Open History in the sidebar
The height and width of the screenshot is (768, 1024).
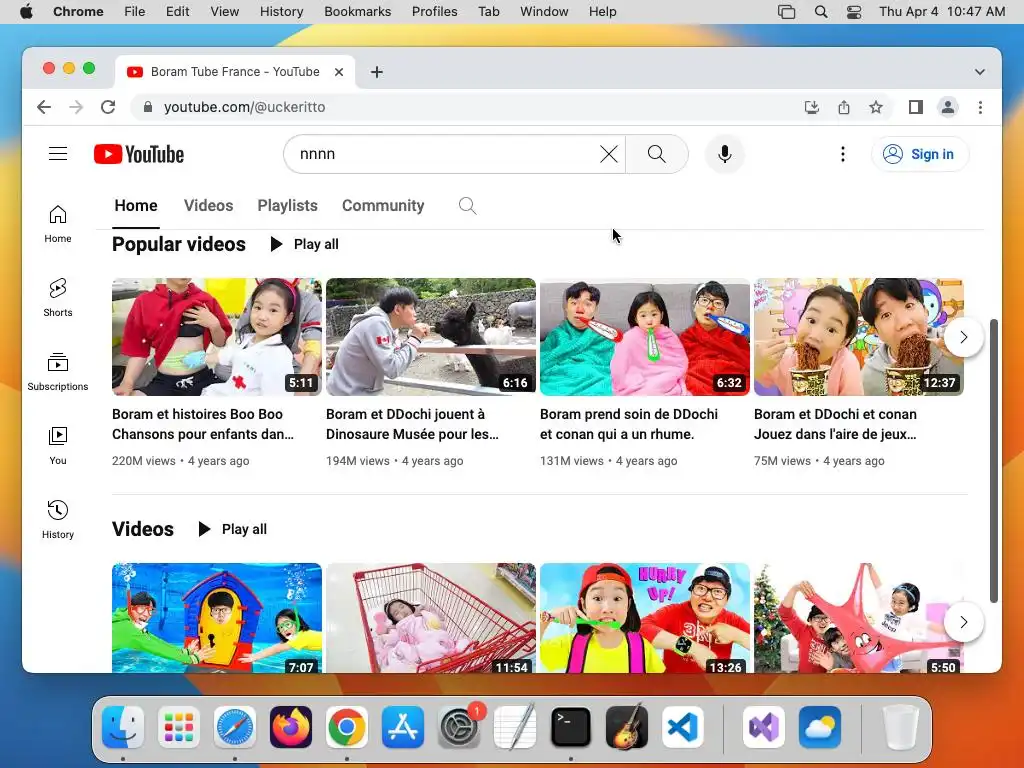[x=58, y=519]
